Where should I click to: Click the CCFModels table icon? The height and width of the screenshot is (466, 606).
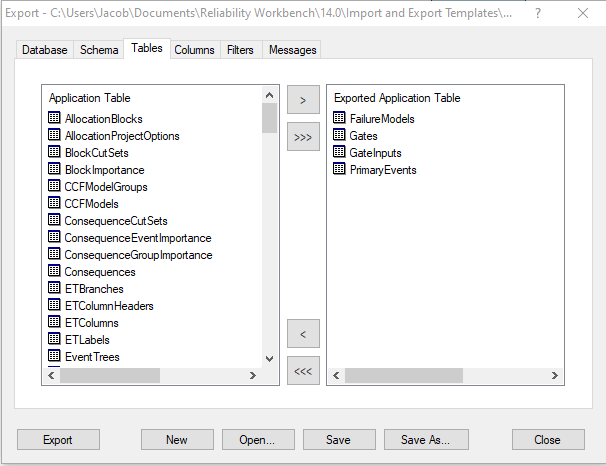coord(55,203)
